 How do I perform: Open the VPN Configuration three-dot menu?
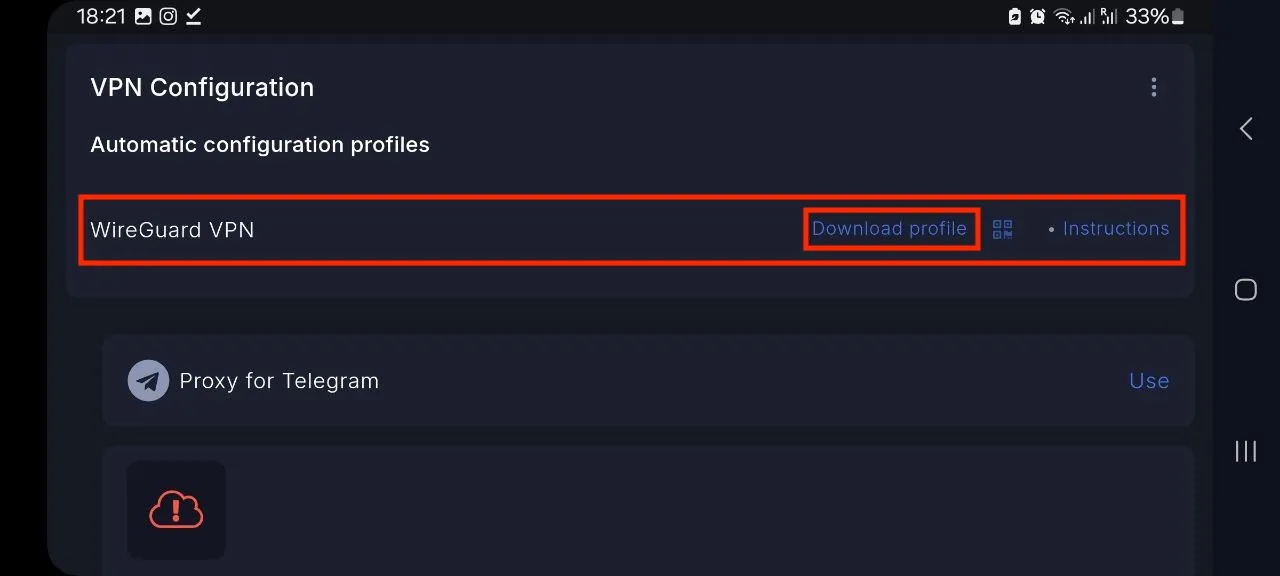coord(1154,87)
